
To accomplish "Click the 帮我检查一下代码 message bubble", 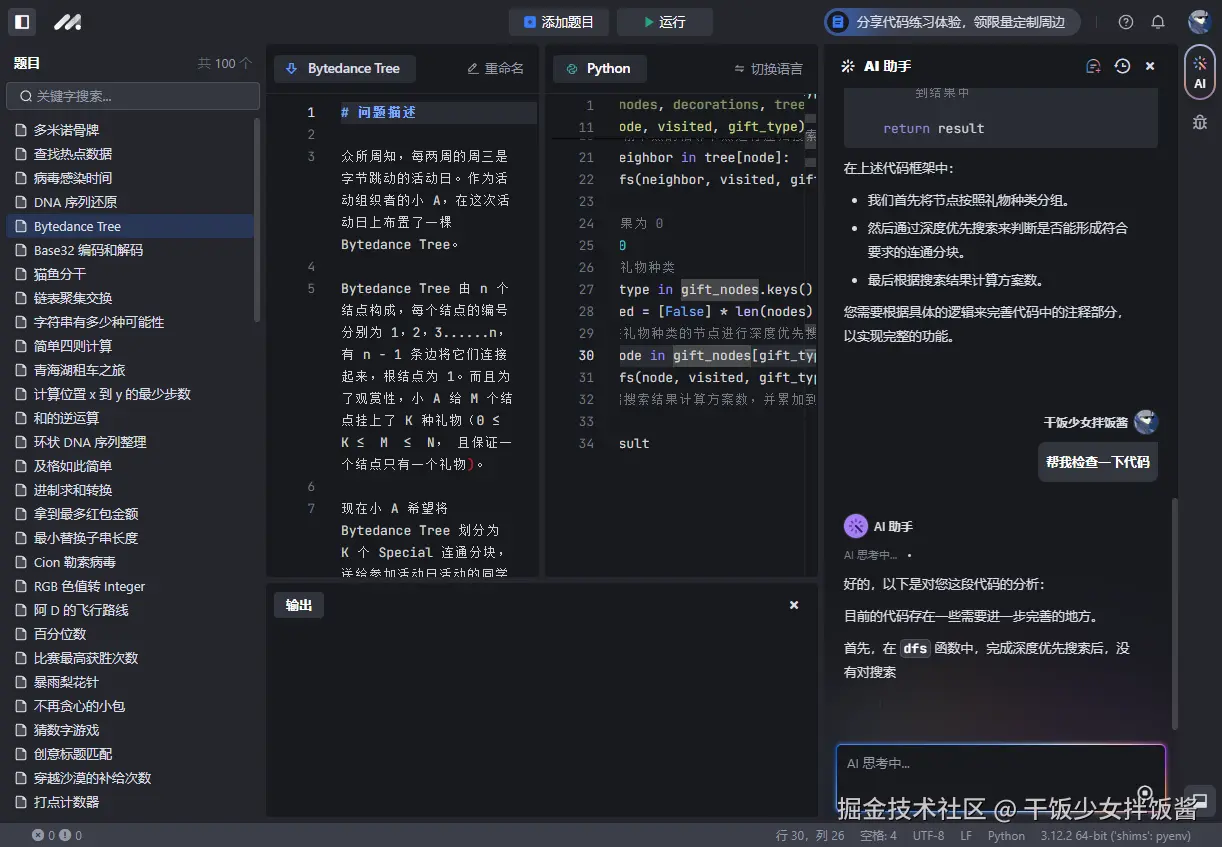I will coord(1098,462).
